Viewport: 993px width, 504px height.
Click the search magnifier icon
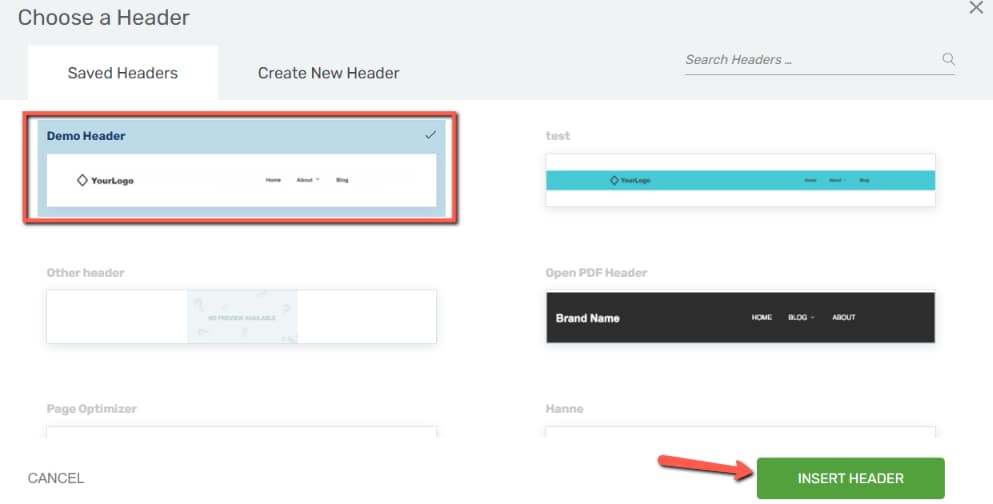pos(948,59)
